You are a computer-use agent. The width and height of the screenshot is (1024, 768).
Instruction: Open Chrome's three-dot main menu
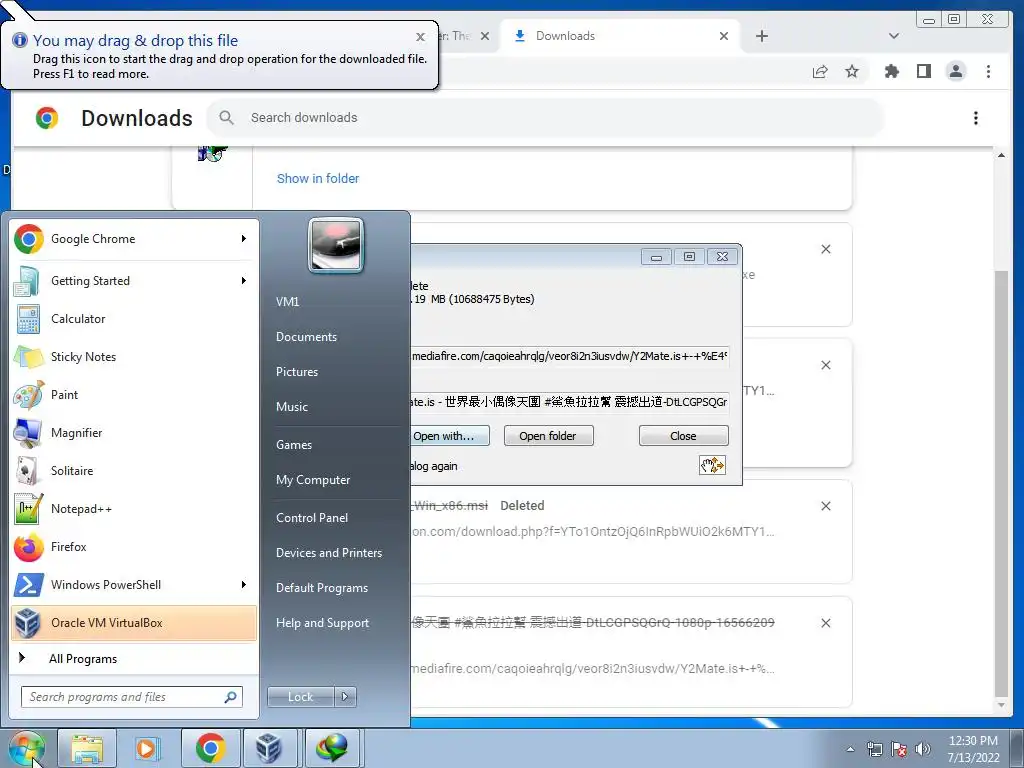click(988, 71)
